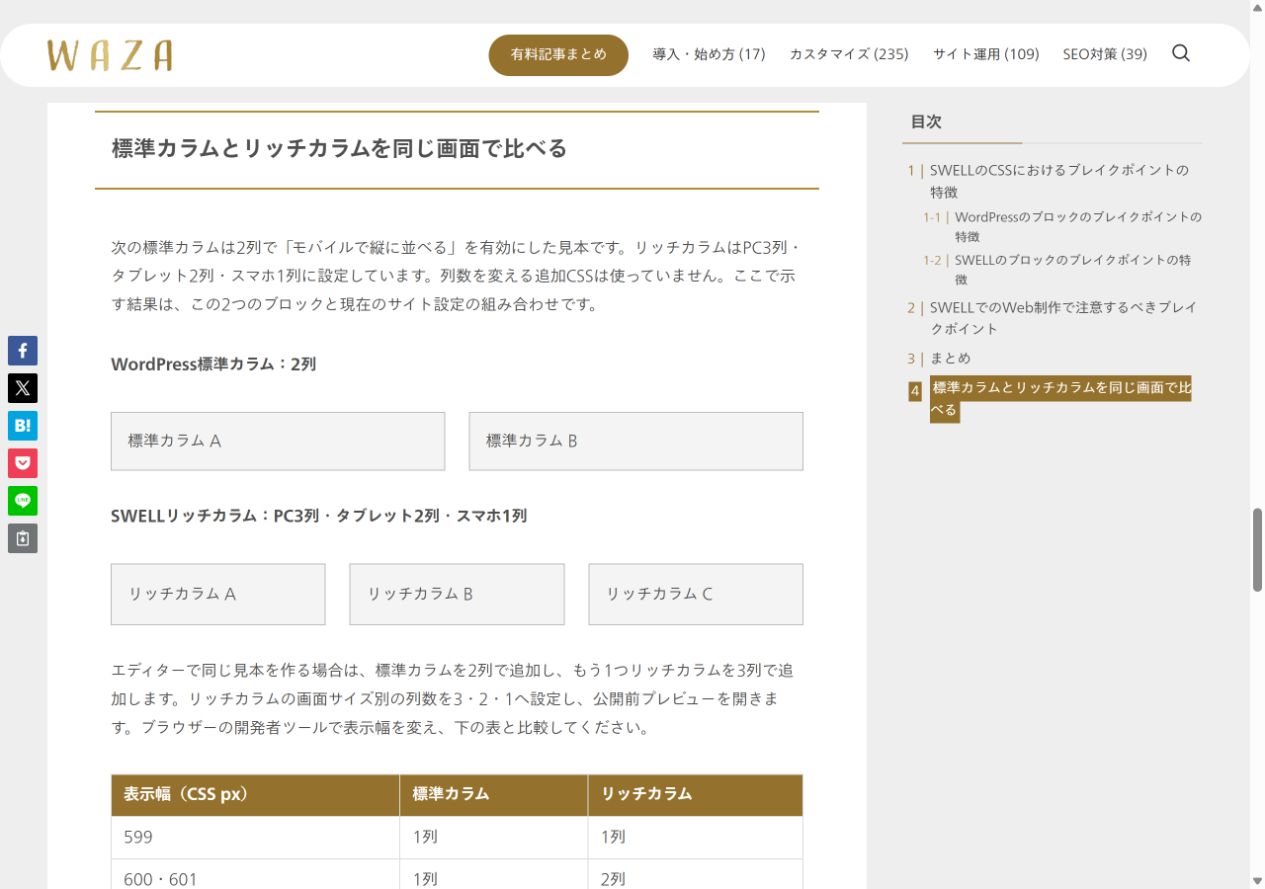This screenshot has height=889, width=1265.
Task: Share the article via LINE
Action: [x=23, y=501]
